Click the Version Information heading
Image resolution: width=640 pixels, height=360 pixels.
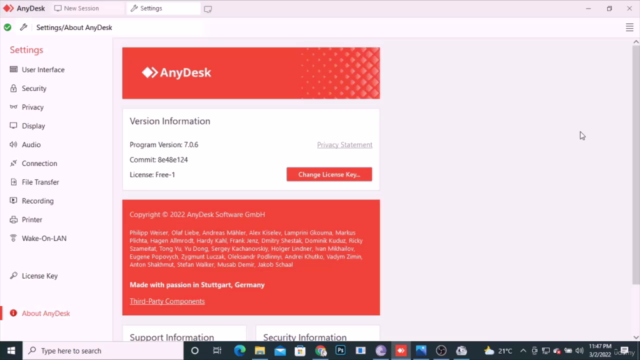coord(170,121)
